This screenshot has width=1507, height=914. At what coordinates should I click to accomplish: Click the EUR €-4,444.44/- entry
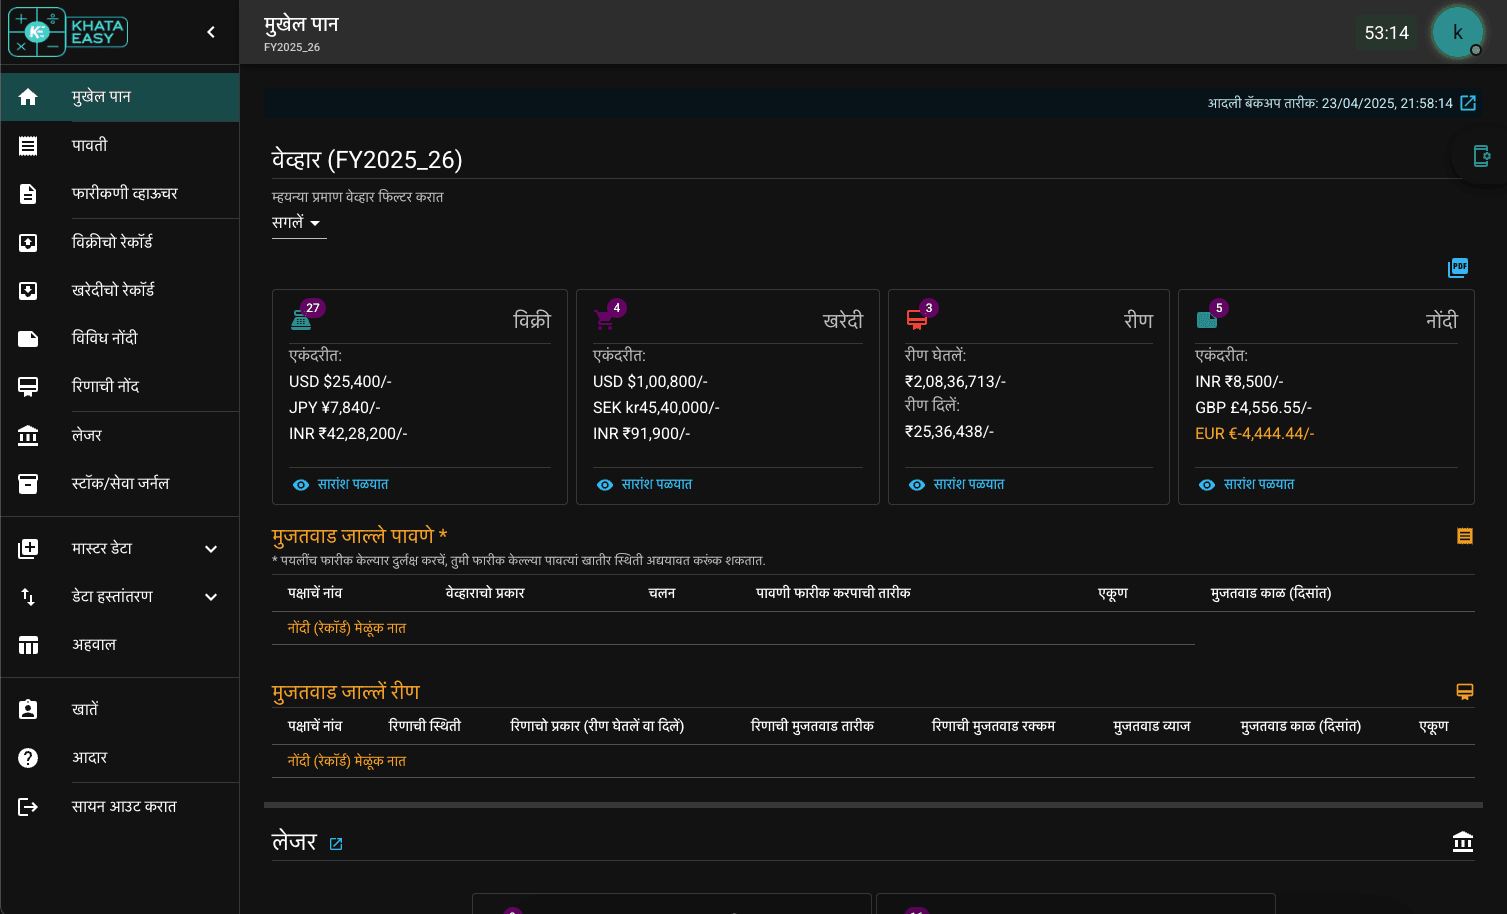pos(1255,434)
